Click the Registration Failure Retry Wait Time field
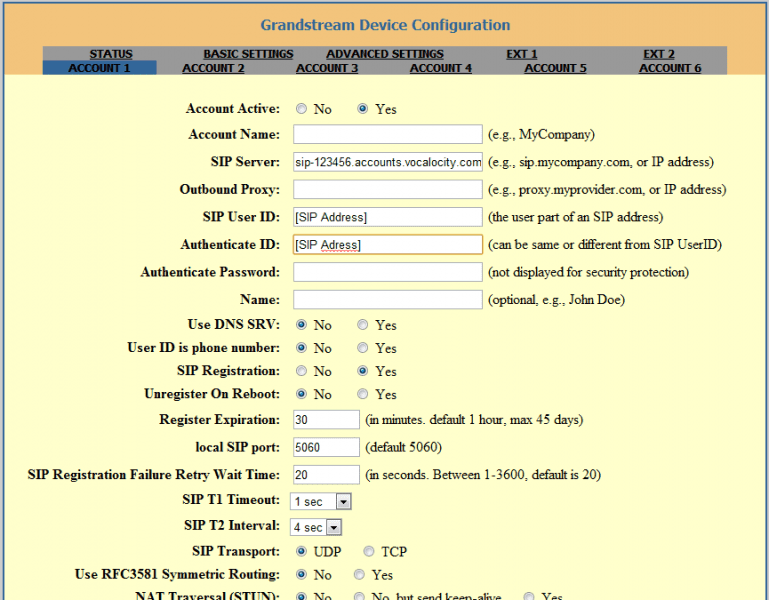Screen dimensions: 769x600 point(327,474)
